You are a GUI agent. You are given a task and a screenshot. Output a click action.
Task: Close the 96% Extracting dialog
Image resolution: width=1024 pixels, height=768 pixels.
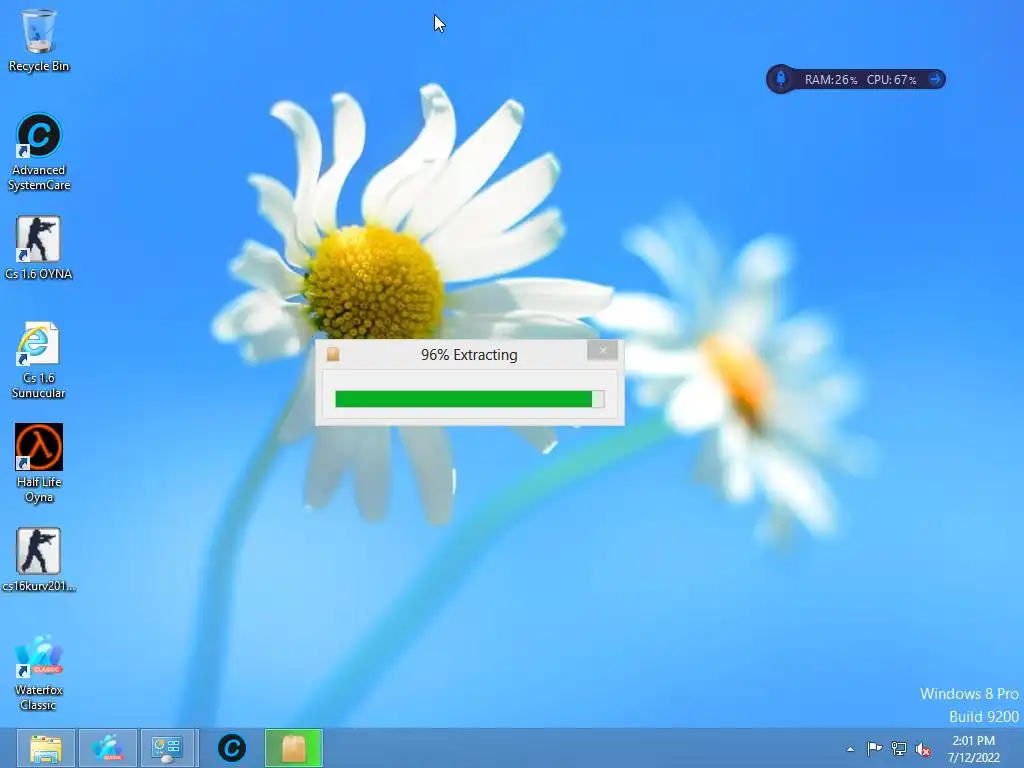pyautogui.click(x=602, y=350)
